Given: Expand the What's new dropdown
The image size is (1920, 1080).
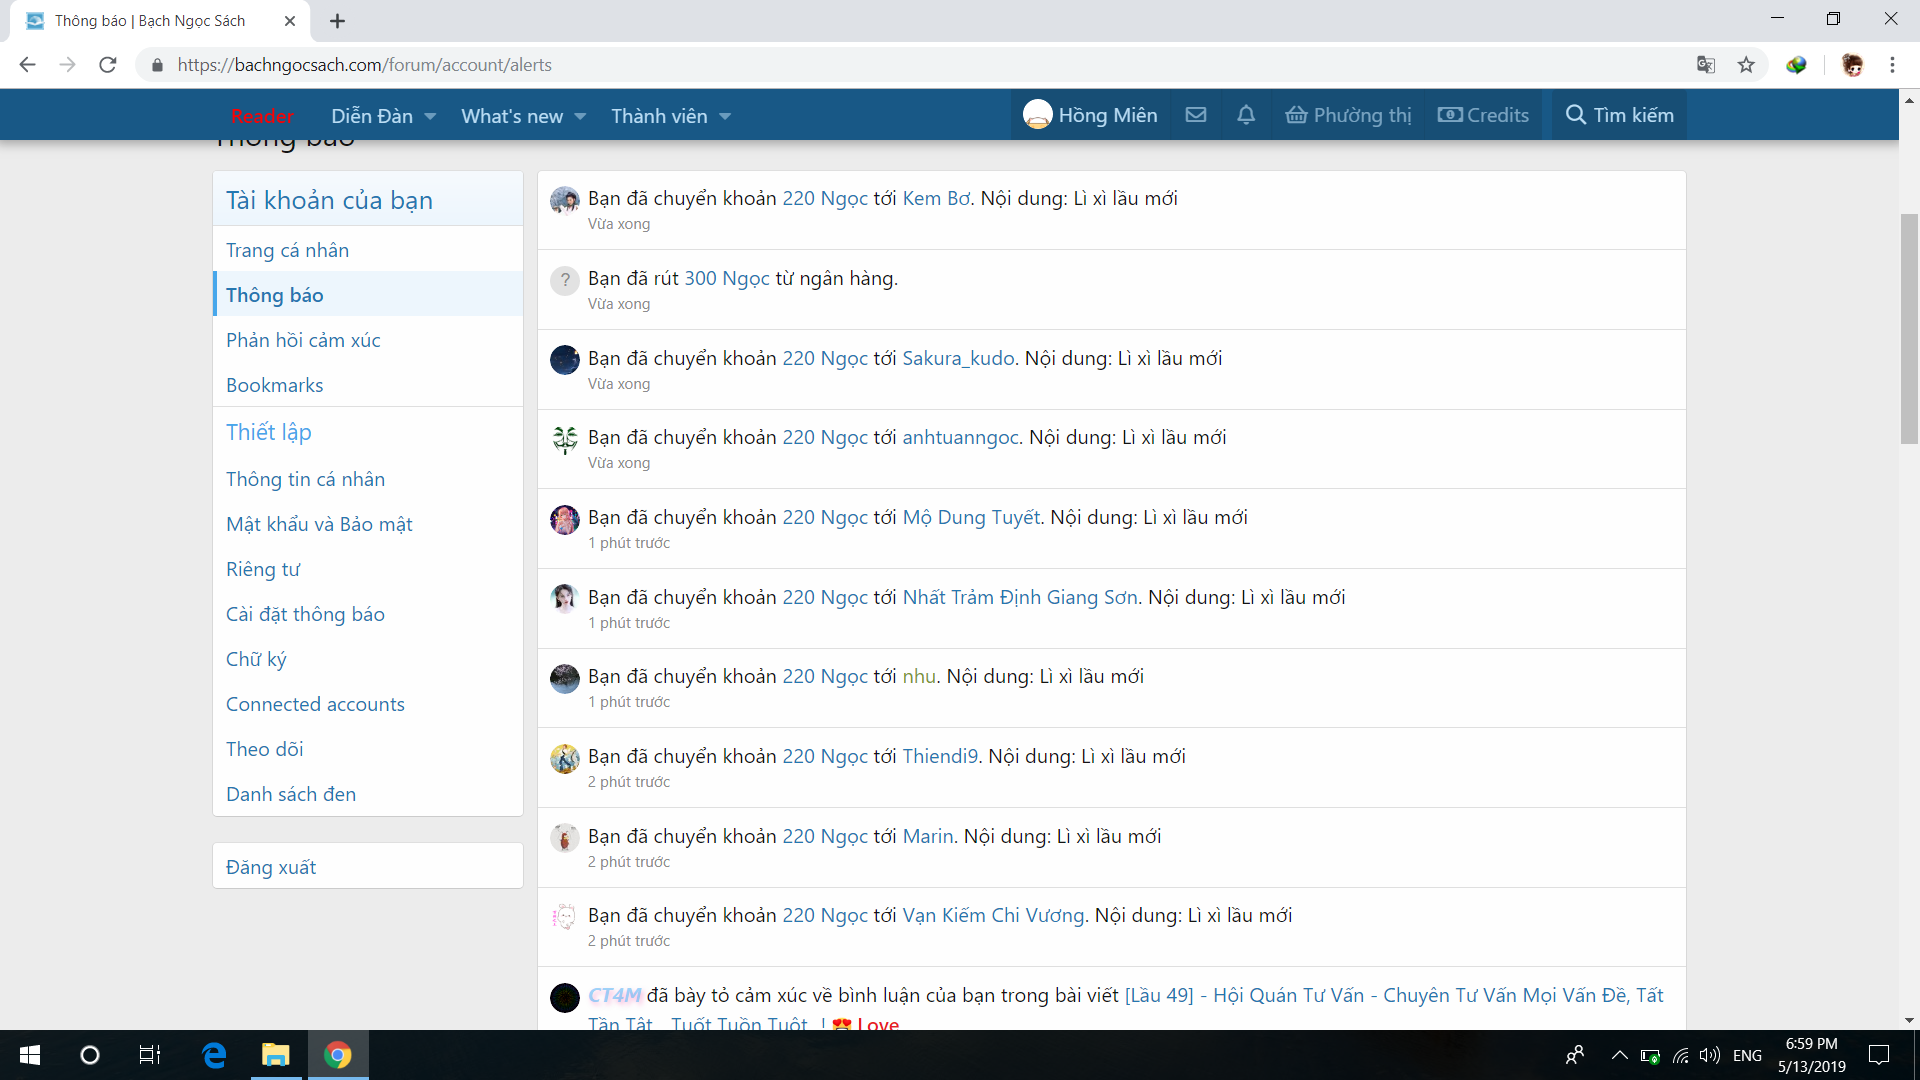Looking at the screenshot, I should [x=580, y=116].
